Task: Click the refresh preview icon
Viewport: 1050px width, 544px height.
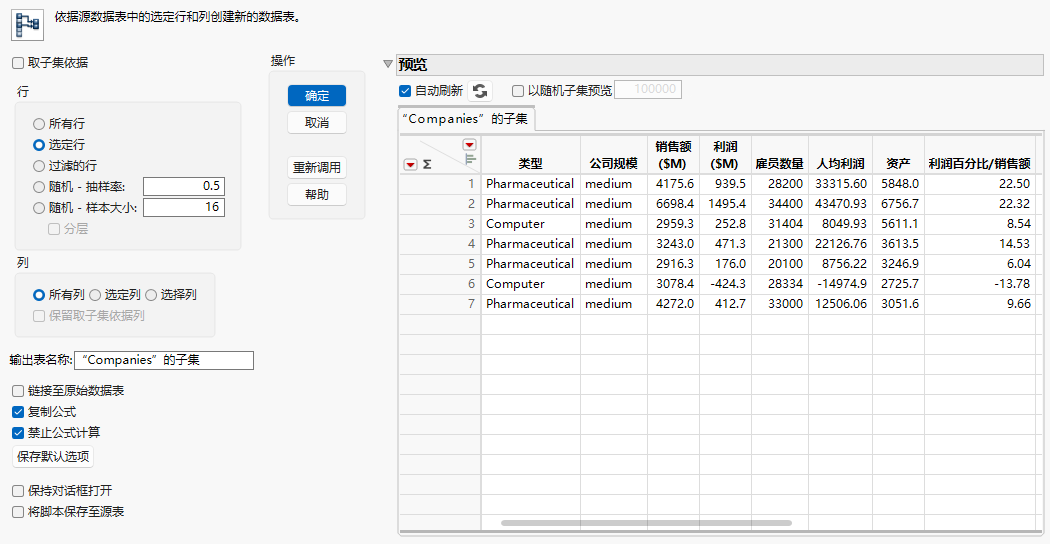Action: [479, 90]
